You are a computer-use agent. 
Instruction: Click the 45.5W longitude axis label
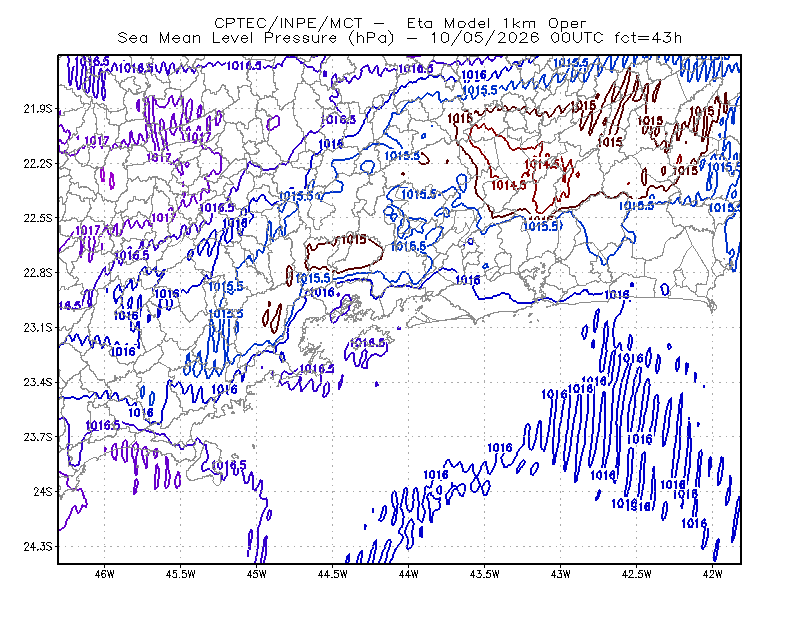click(x=181, y=574)
